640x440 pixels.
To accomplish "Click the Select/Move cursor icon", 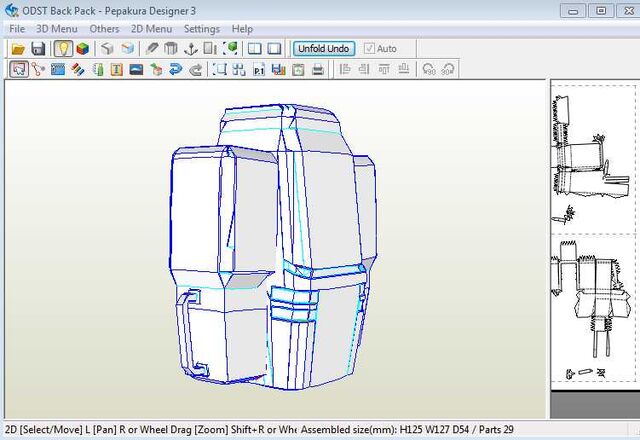I will pyautogui.click(x=19, y=69).
